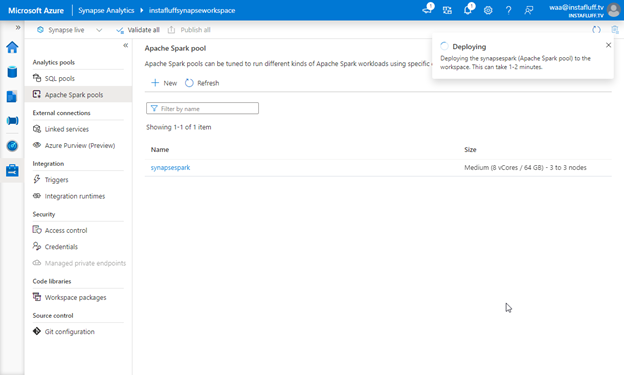Viewport: 624px width, 375px height.
Task: Open Linked services
Action: [x=78, y=129]
